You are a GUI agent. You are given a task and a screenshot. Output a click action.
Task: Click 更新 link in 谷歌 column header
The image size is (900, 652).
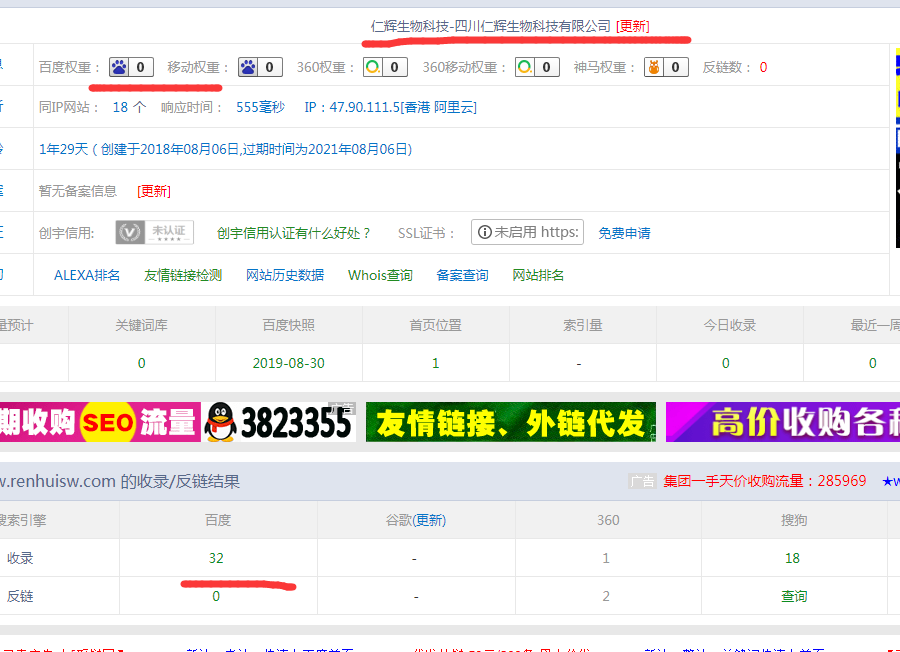430,520
